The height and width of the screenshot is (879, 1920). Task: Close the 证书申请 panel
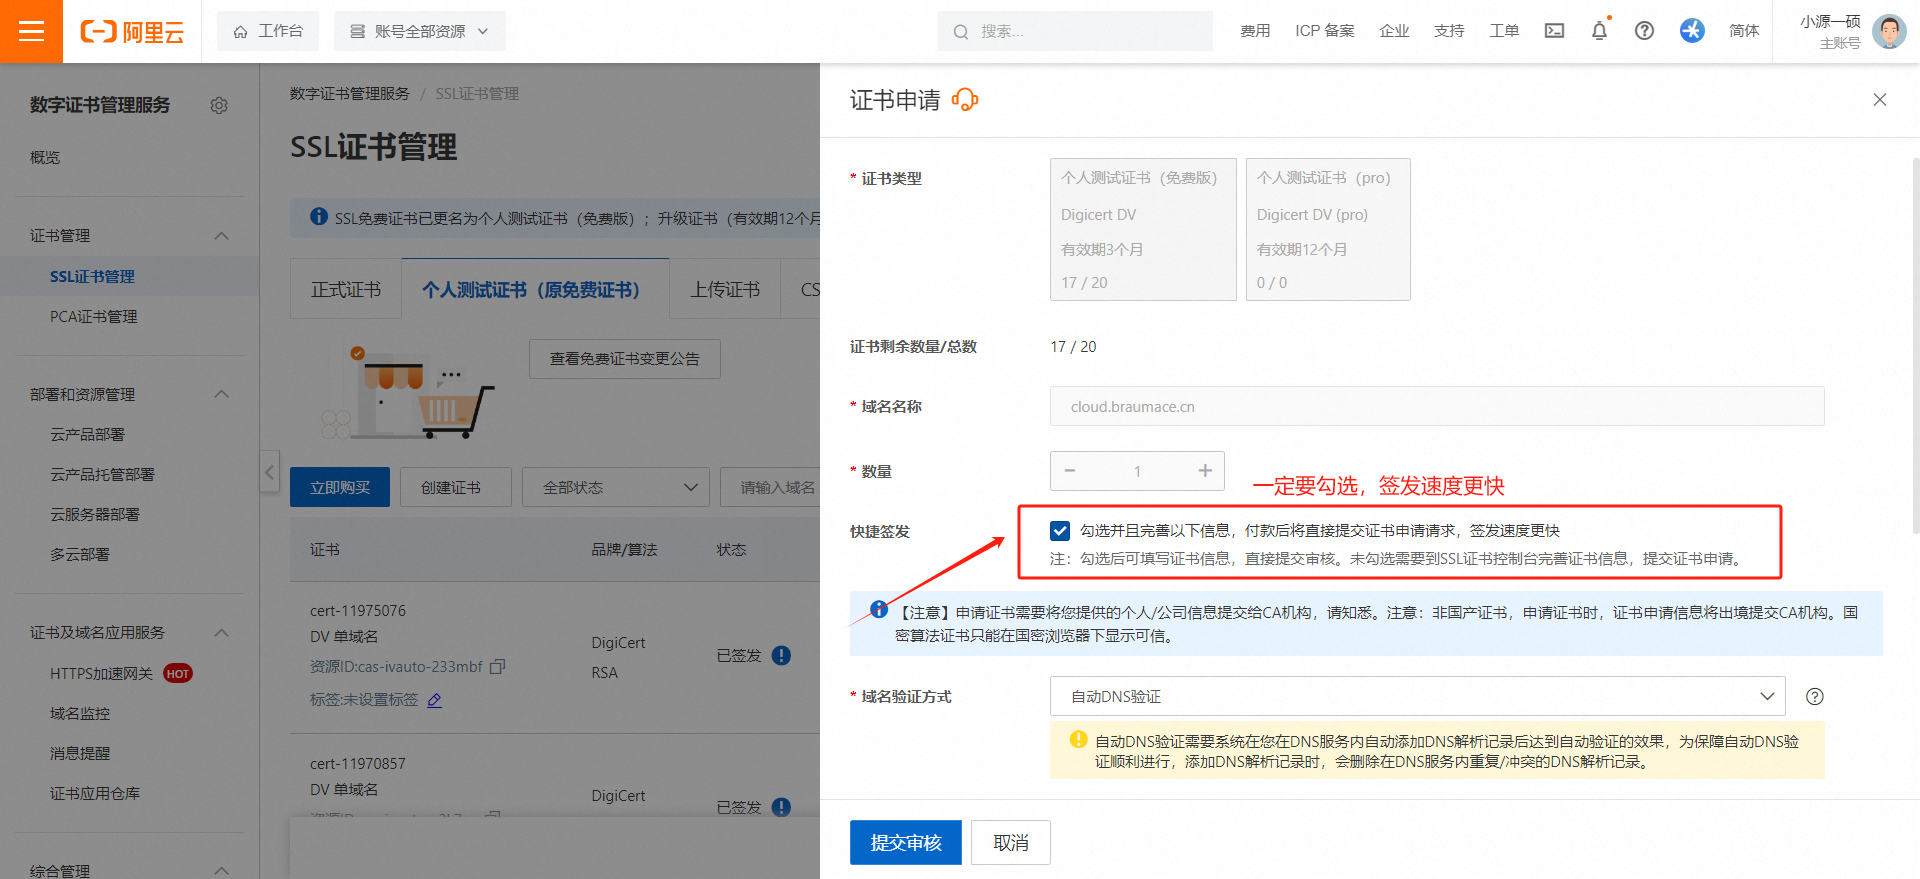pos(1880,99)
